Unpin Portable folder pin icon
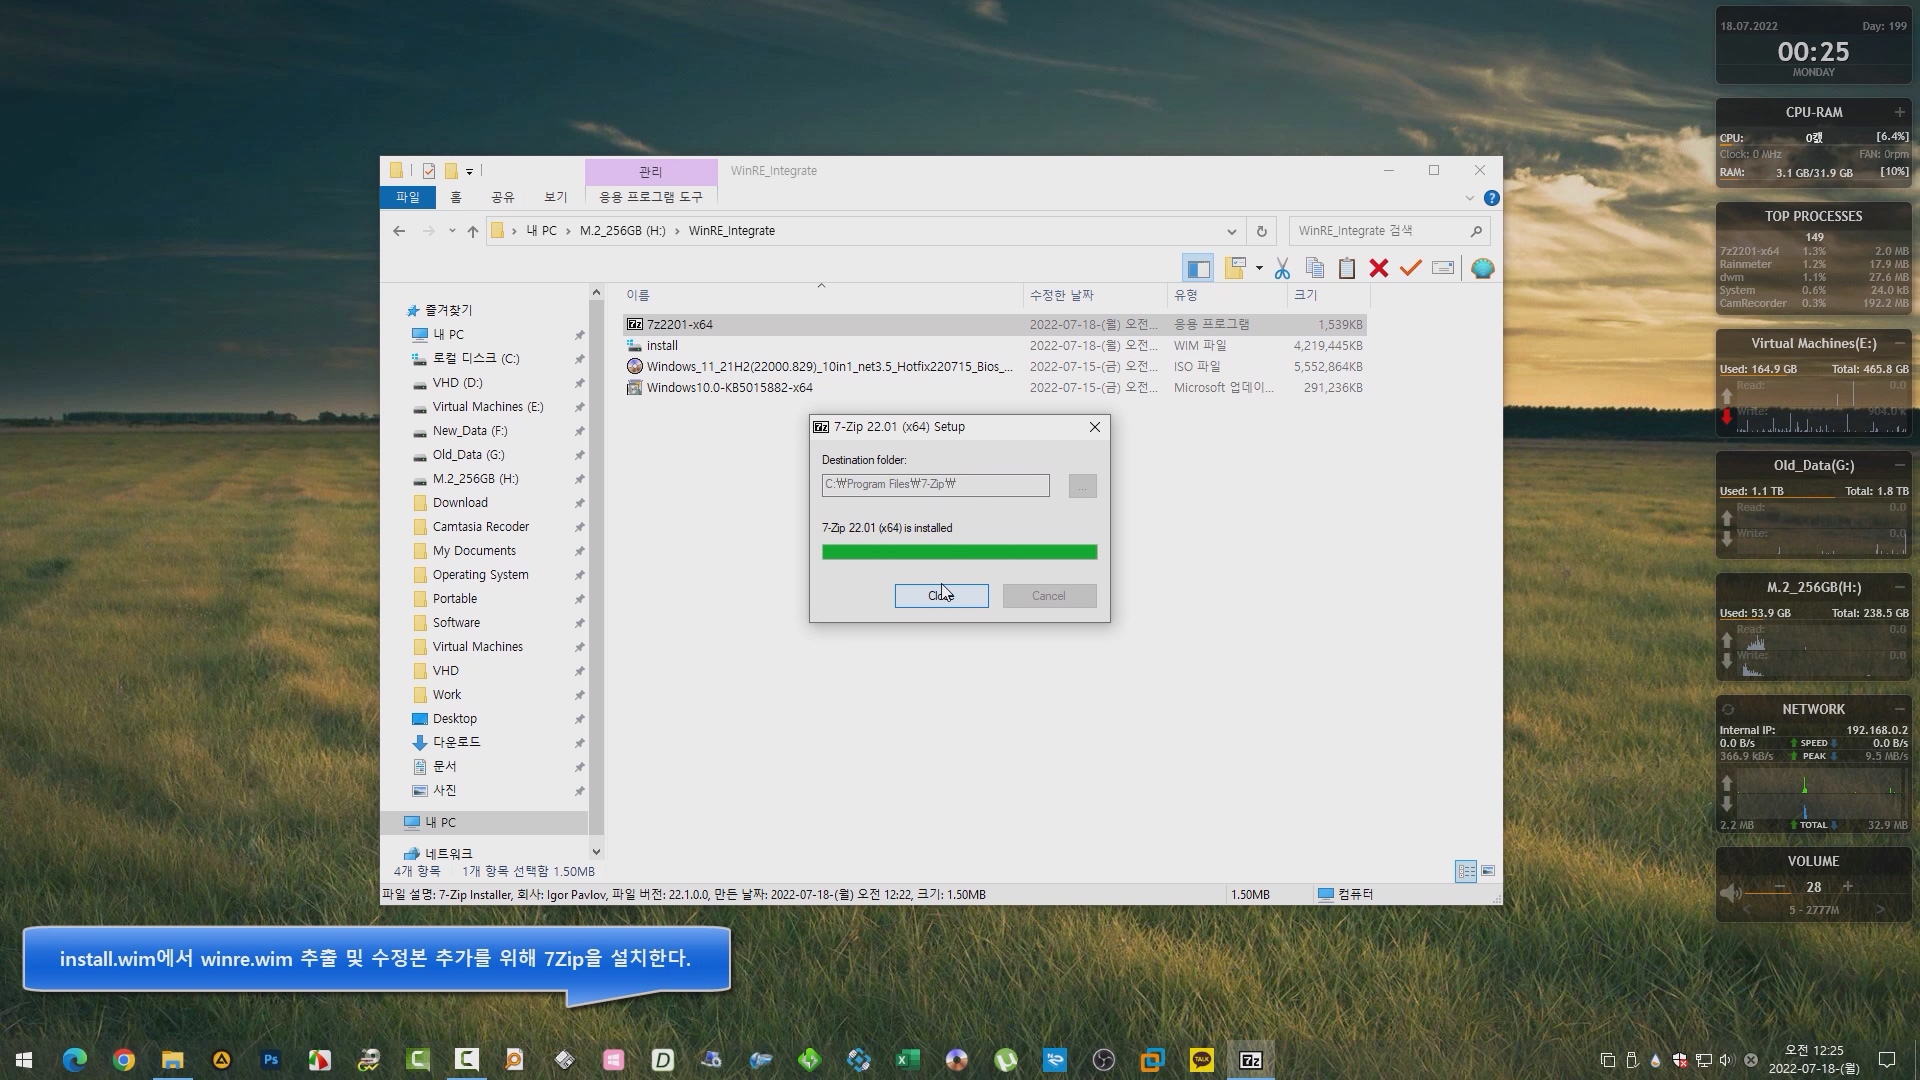This screenshot has width=1920, height=1080. pos(579,599)
